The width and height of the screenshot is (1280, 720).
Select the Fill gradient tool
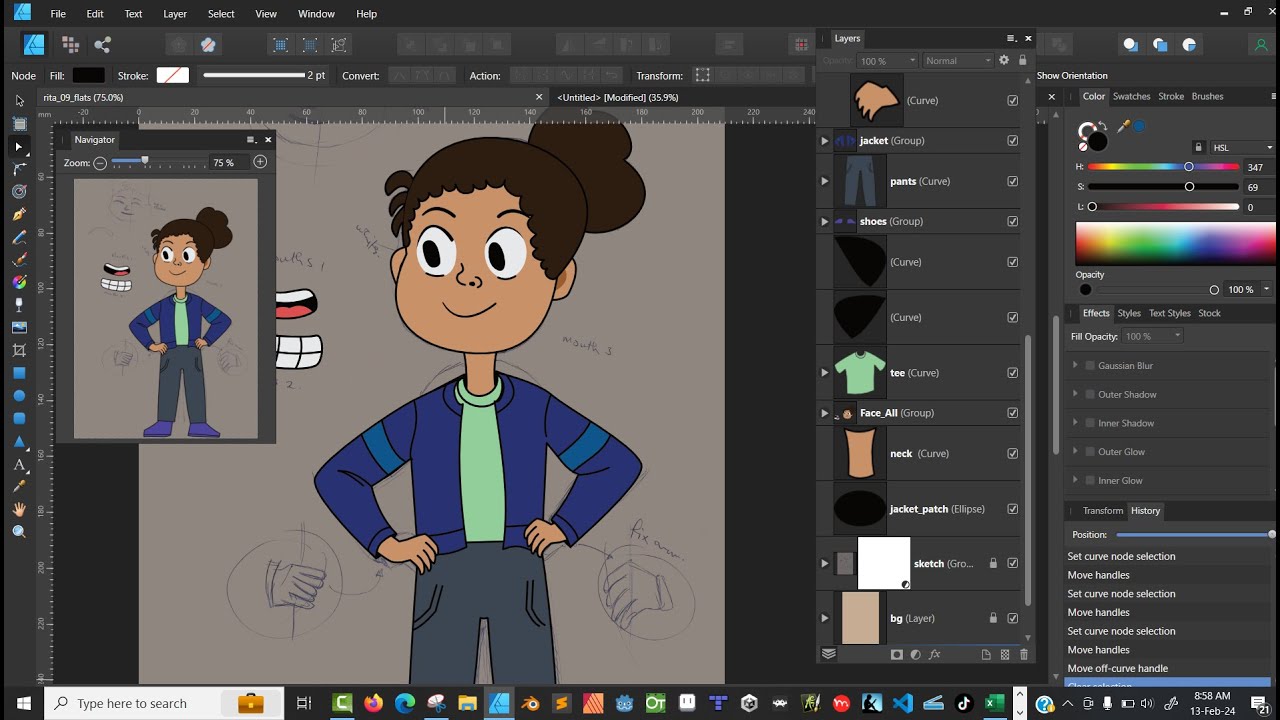19,282
